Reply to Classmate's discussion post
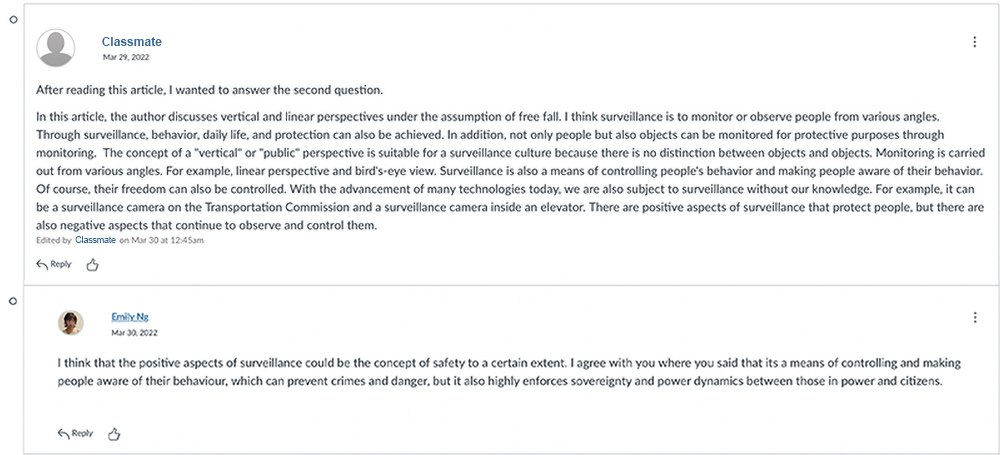Viewport: 1000px width, 455px height. pyautogui.click(x=54, y=265)
